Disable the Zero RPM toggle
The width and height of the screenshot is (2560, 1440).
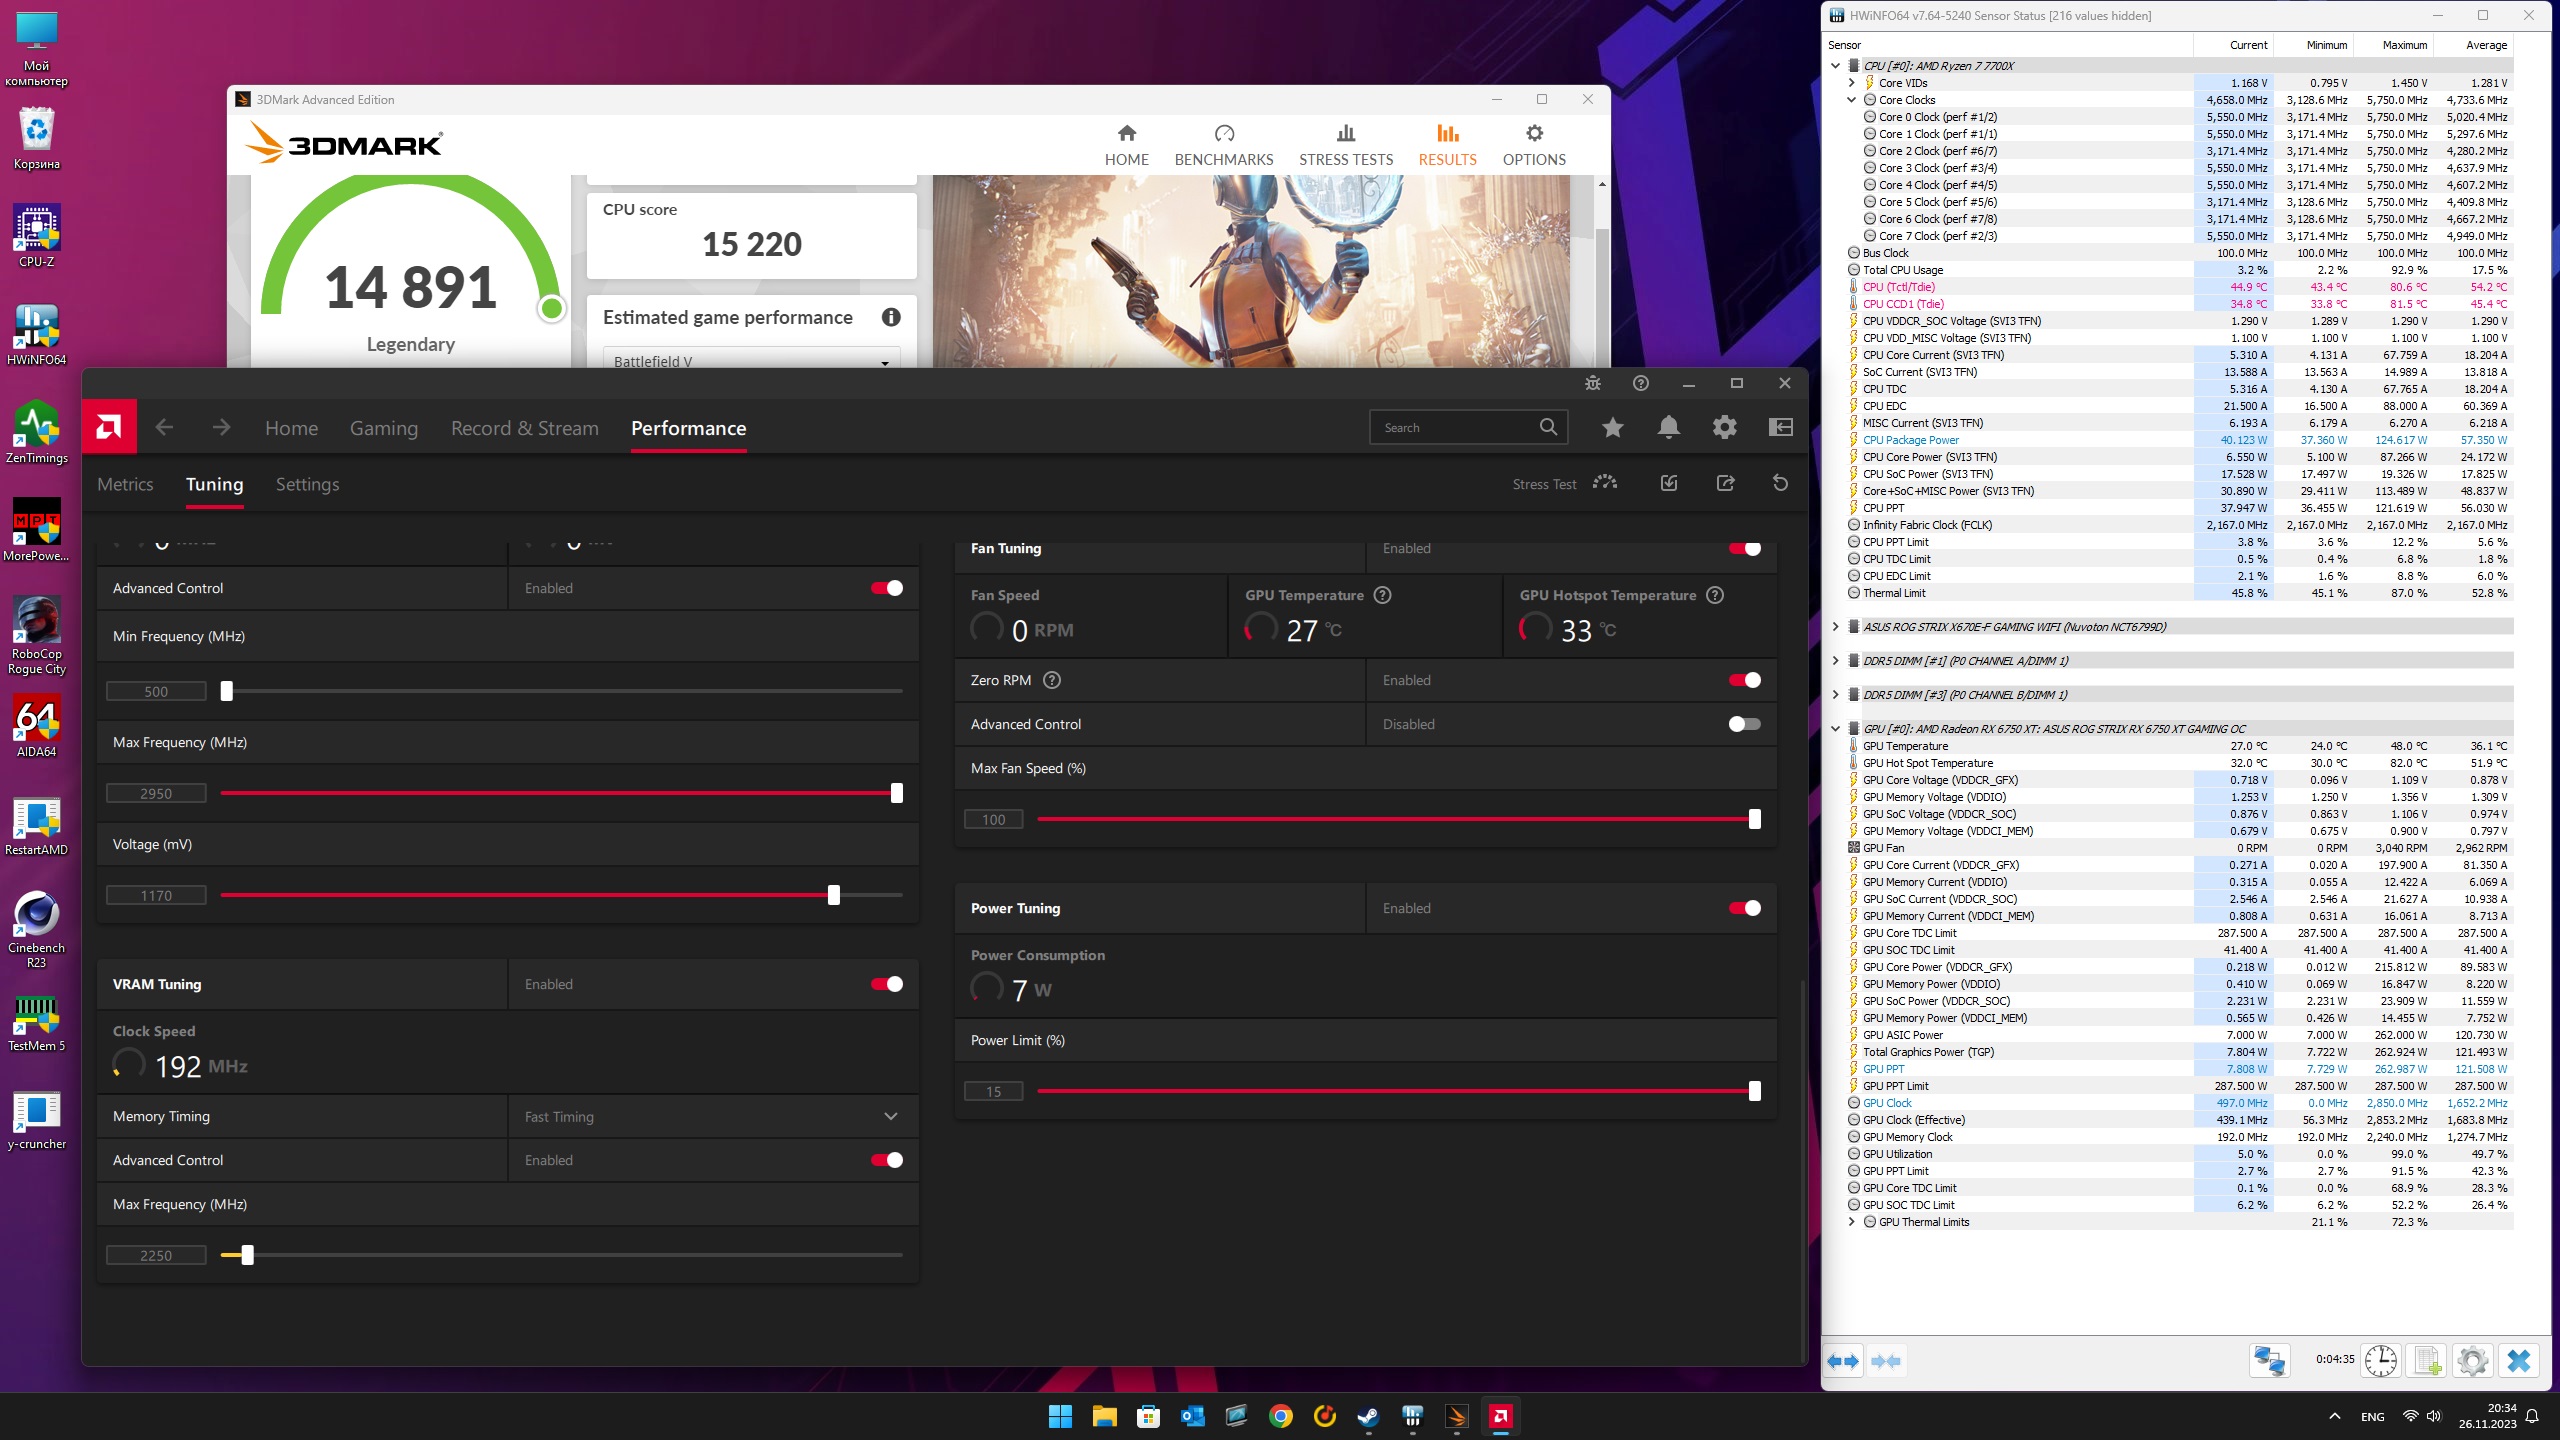(x=1745, y=680)
